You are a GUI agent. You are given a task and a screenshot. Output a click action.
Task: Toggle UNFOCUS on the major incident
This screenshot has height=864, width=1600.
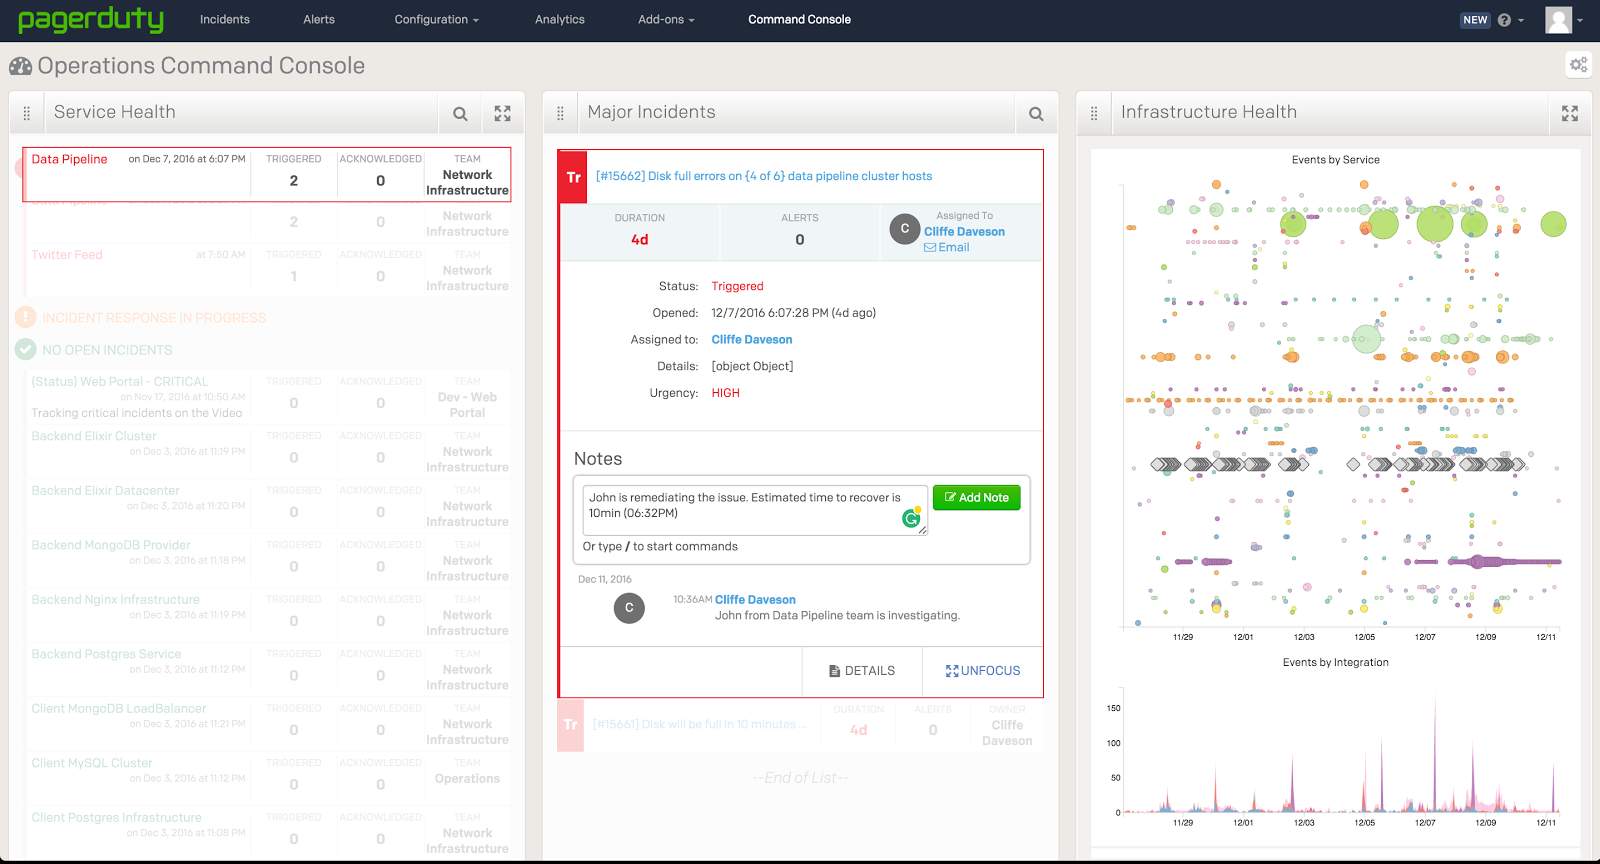[983, 671]
